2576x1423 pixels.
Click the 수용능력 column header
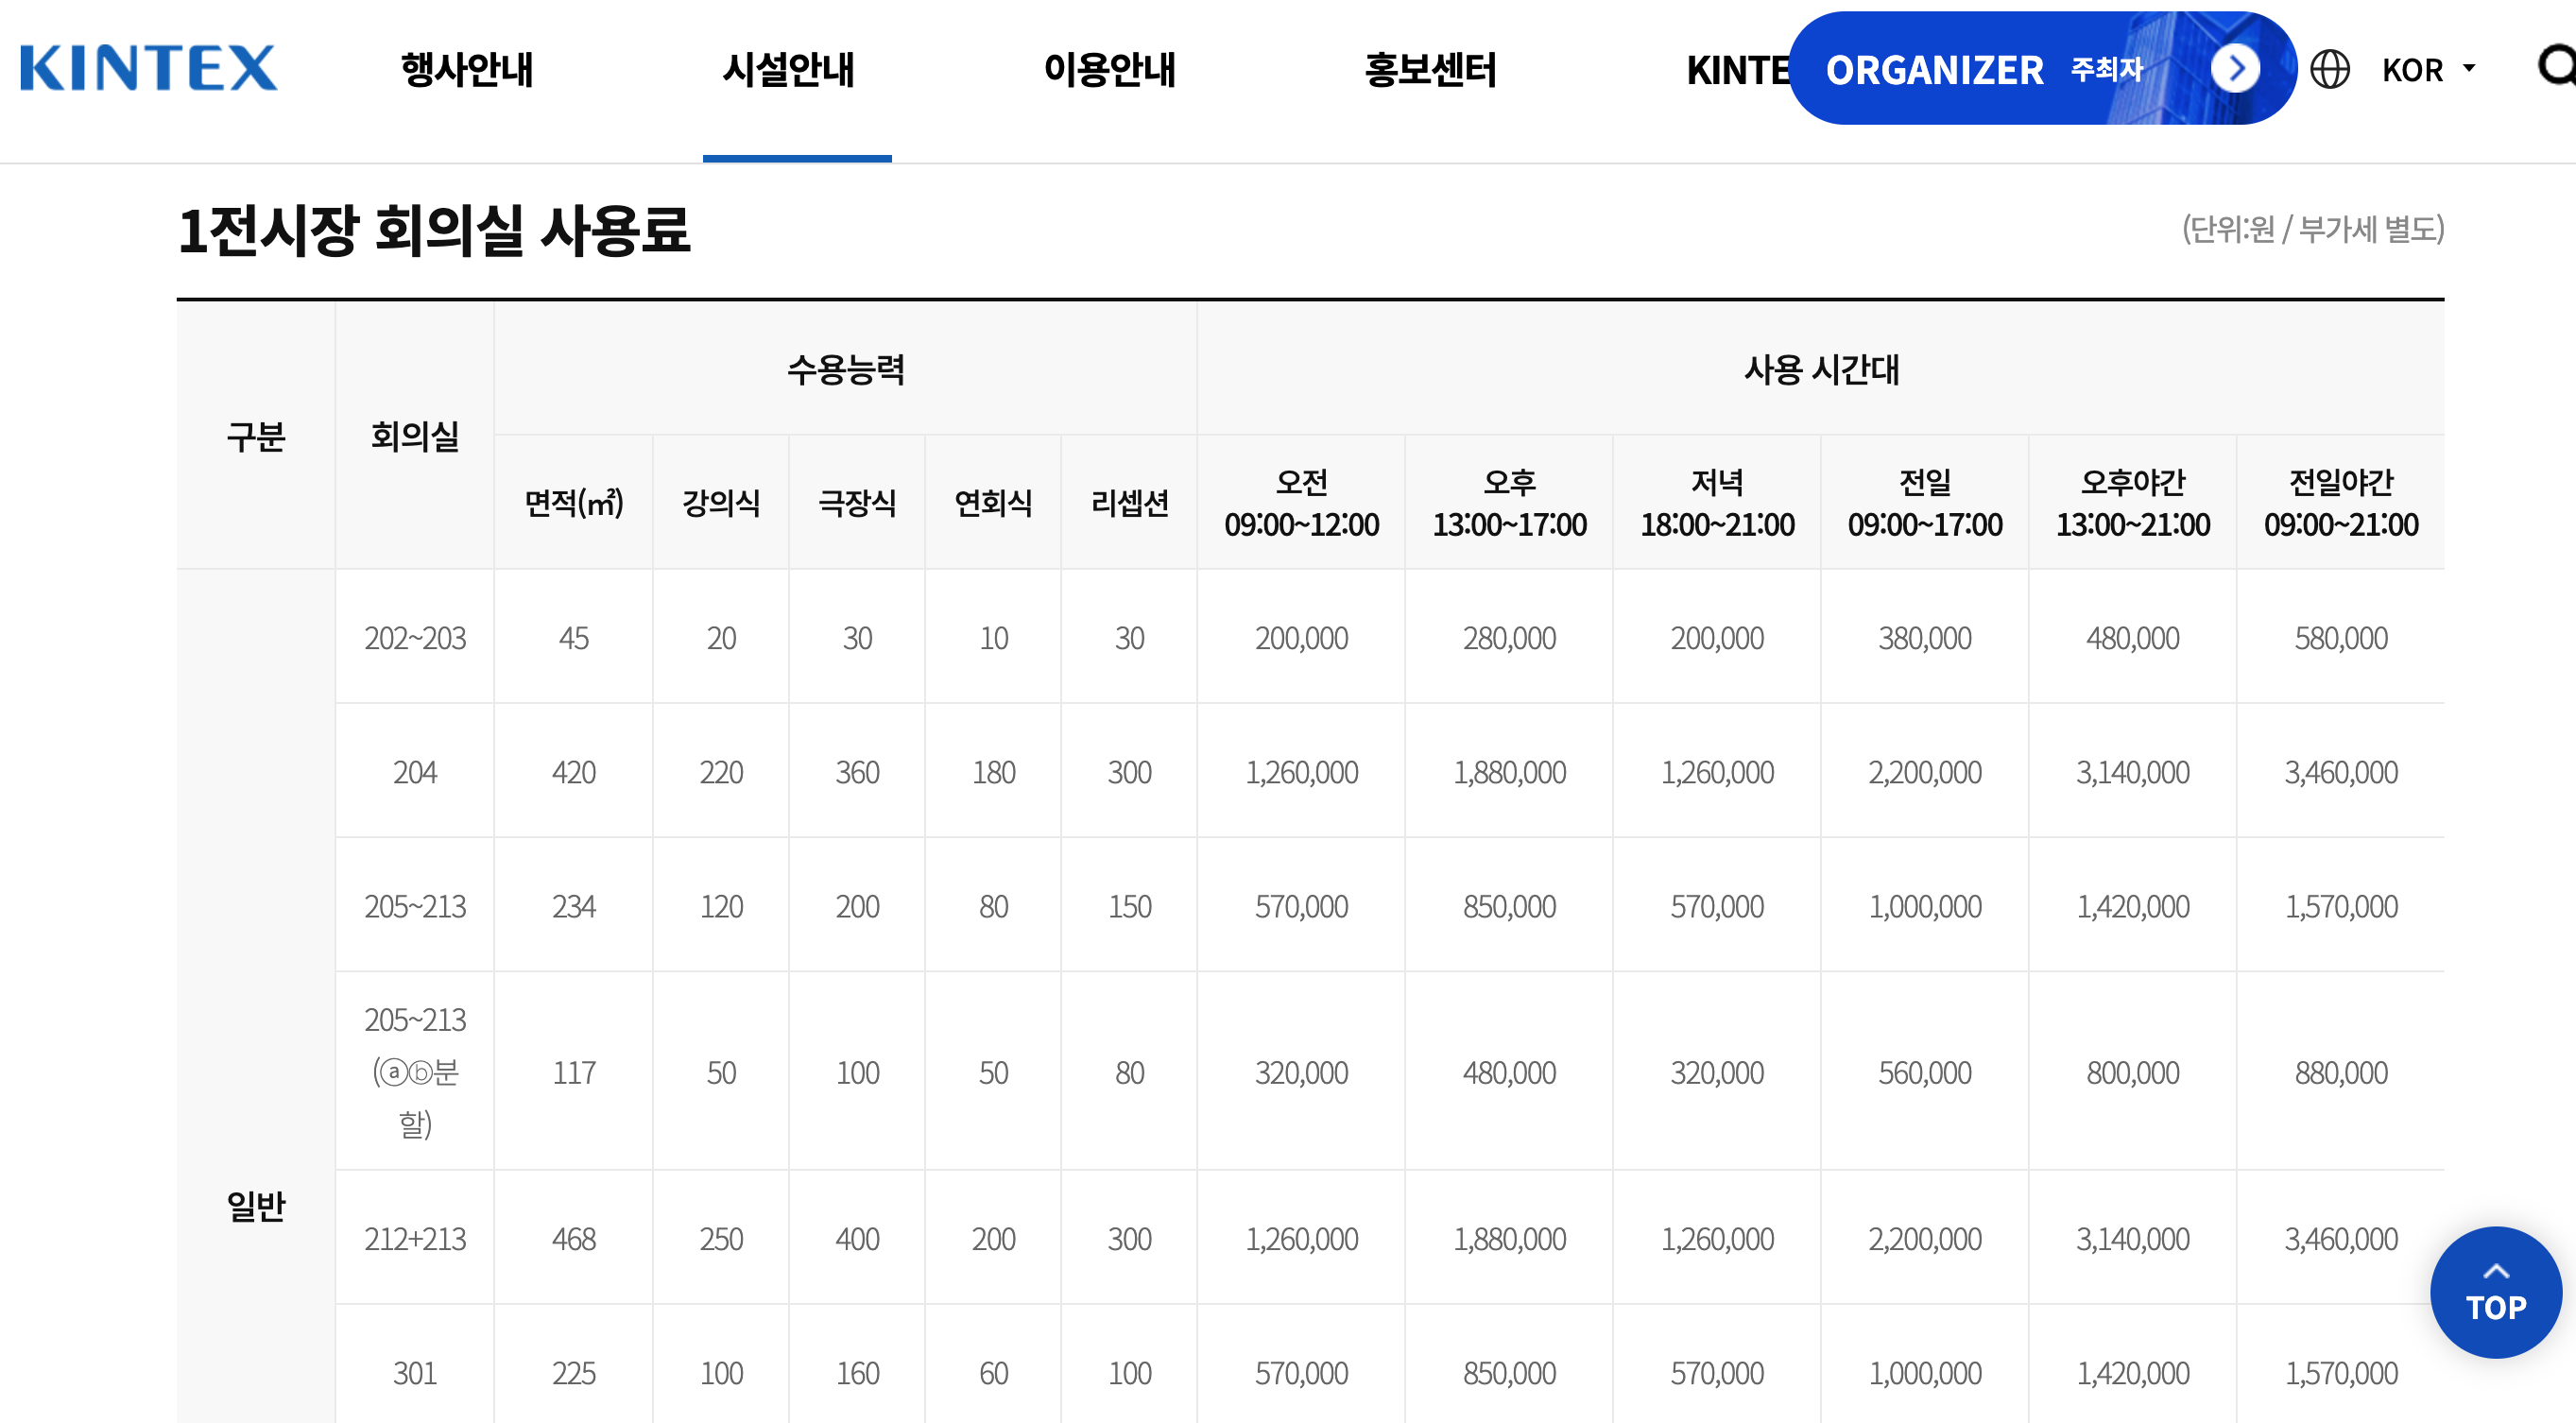coord(845,369)
